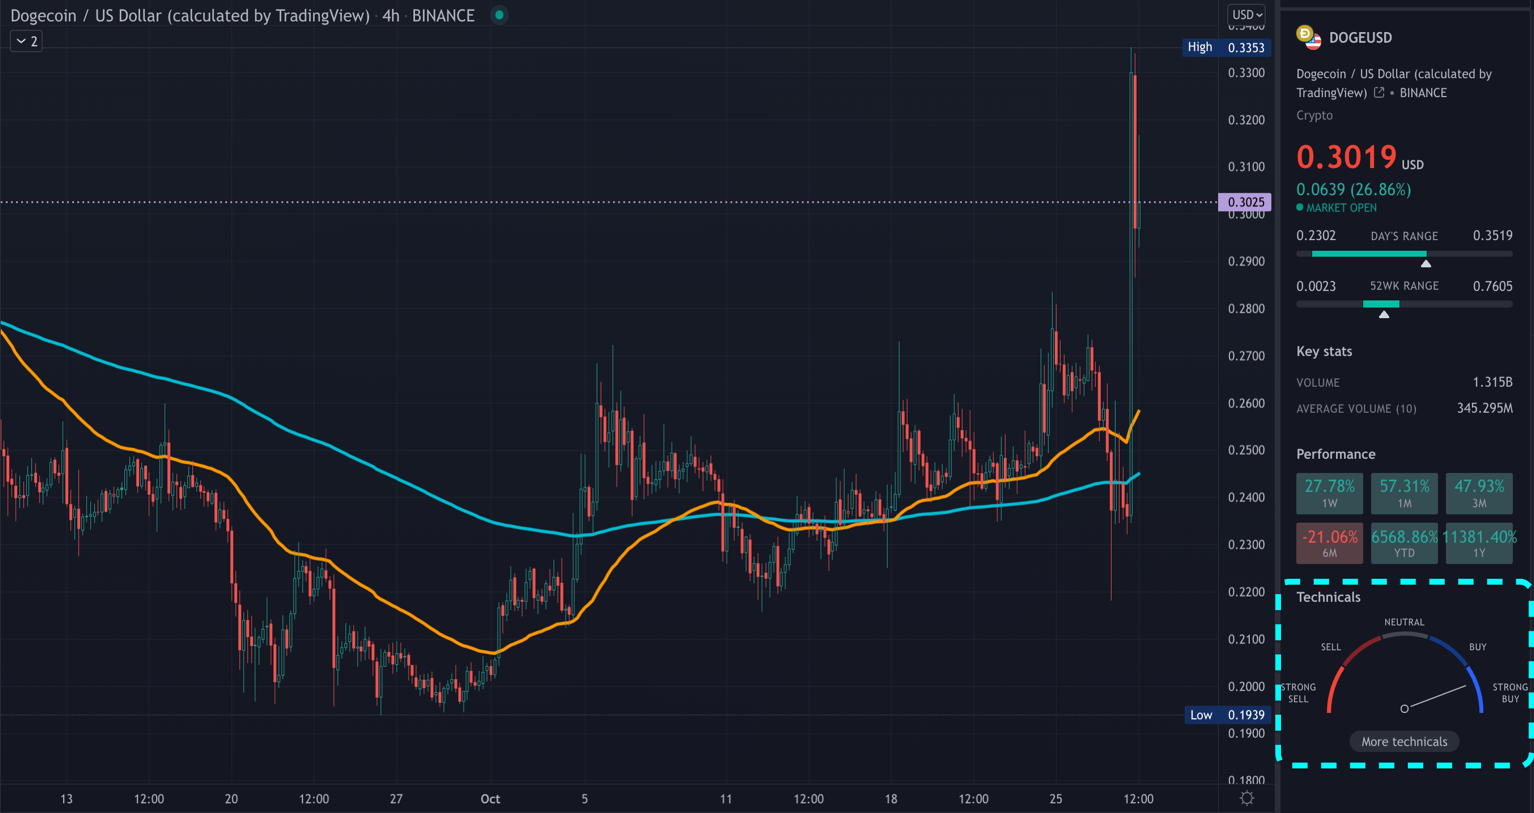
Task: Click the green market status dot in header
Action: [499, 15]
